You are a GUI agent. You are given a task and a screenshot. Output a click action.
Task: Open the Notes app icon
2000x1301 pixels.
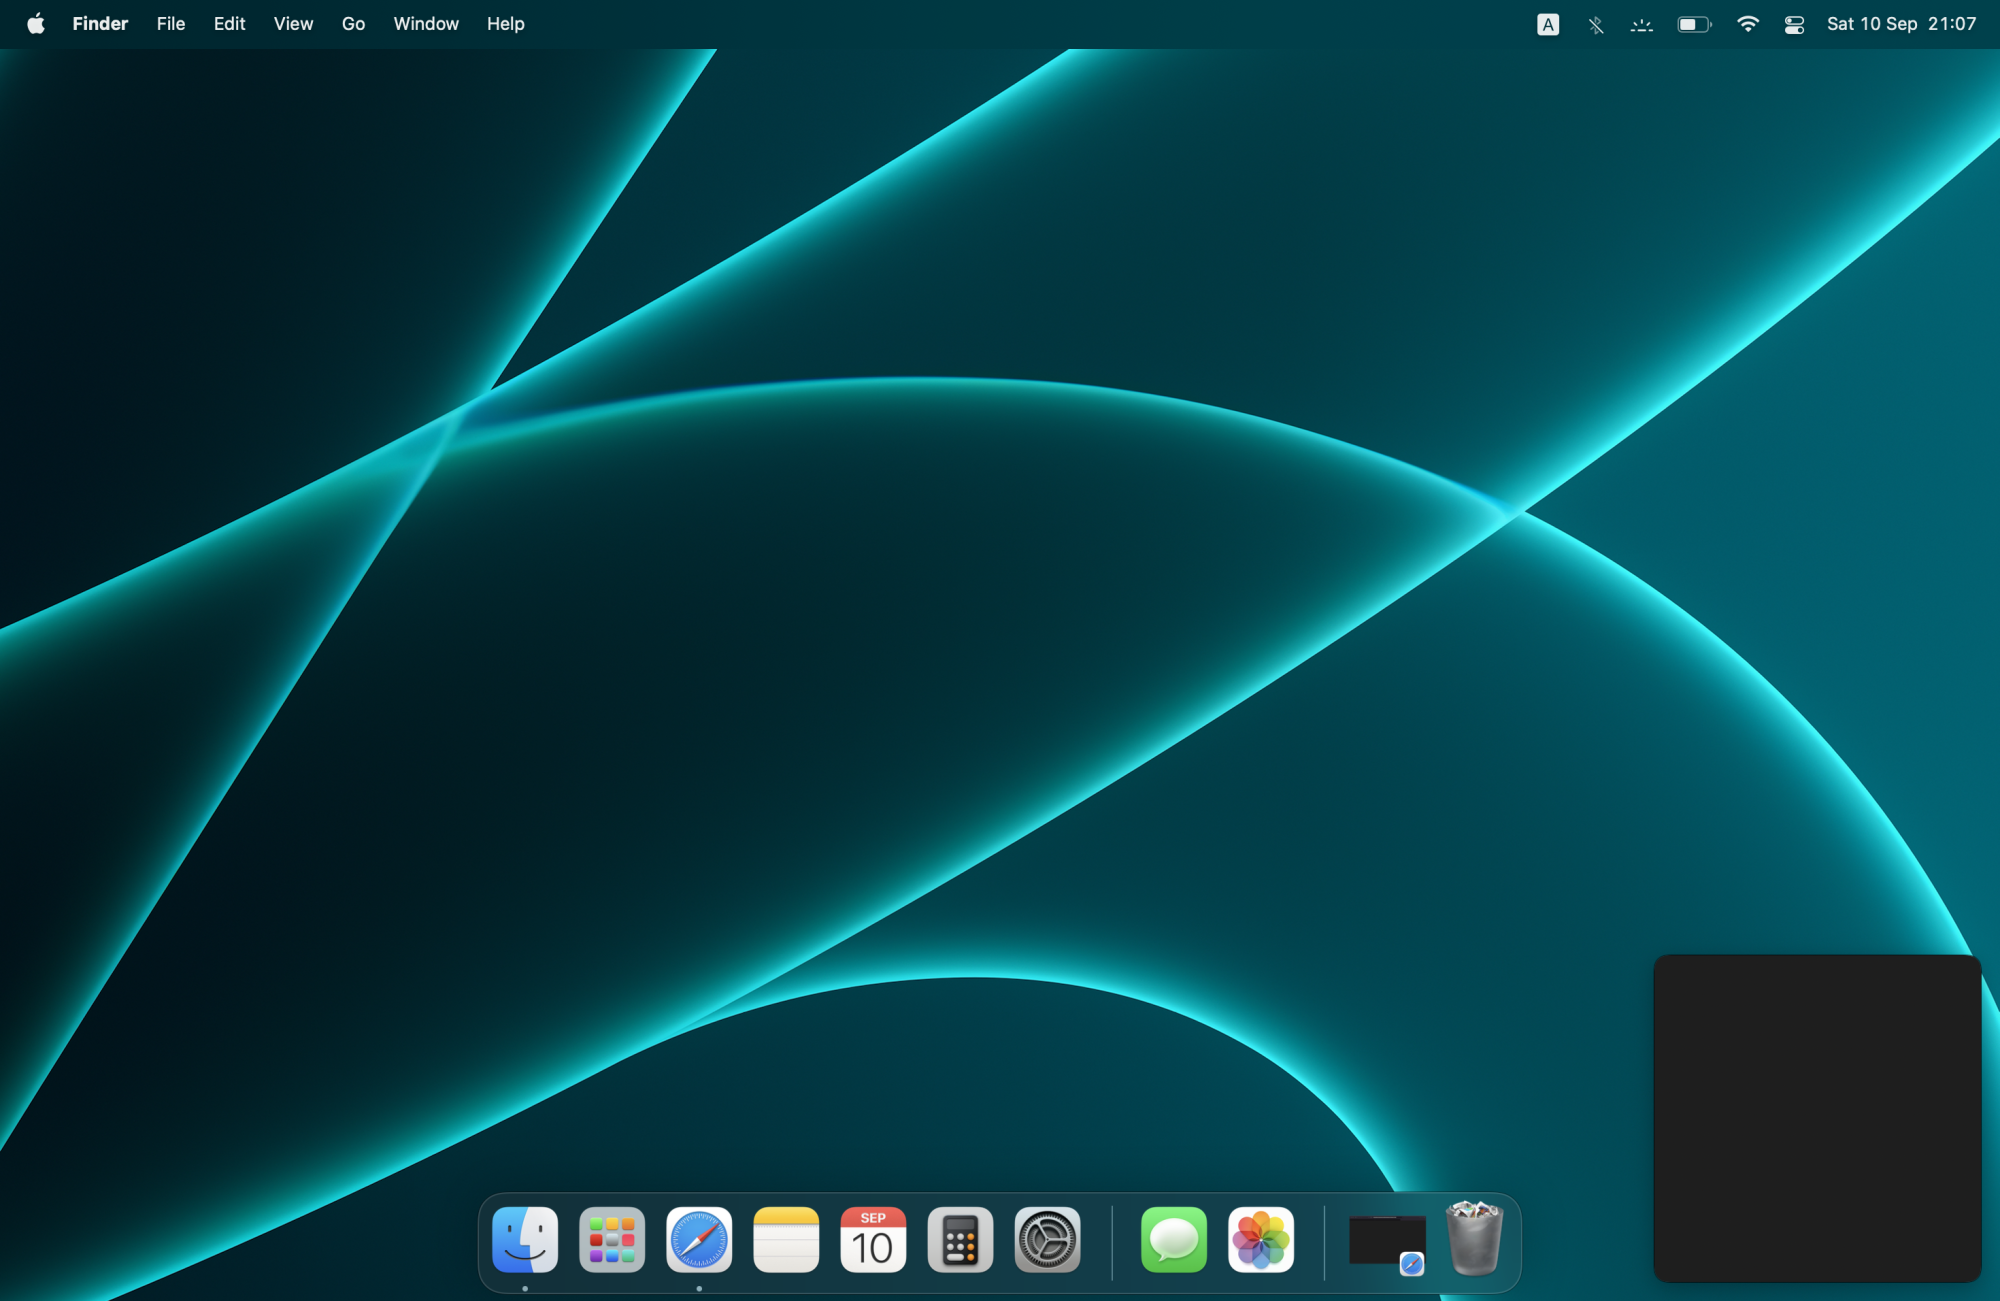pyautogui.click(x=786, y=1240)
